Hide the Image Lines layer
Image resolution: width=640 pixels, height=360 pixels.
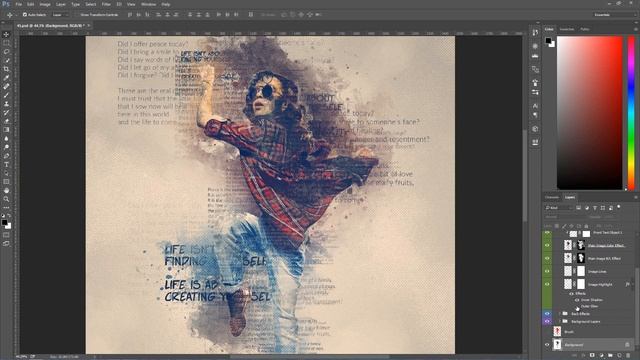(547, 271)
